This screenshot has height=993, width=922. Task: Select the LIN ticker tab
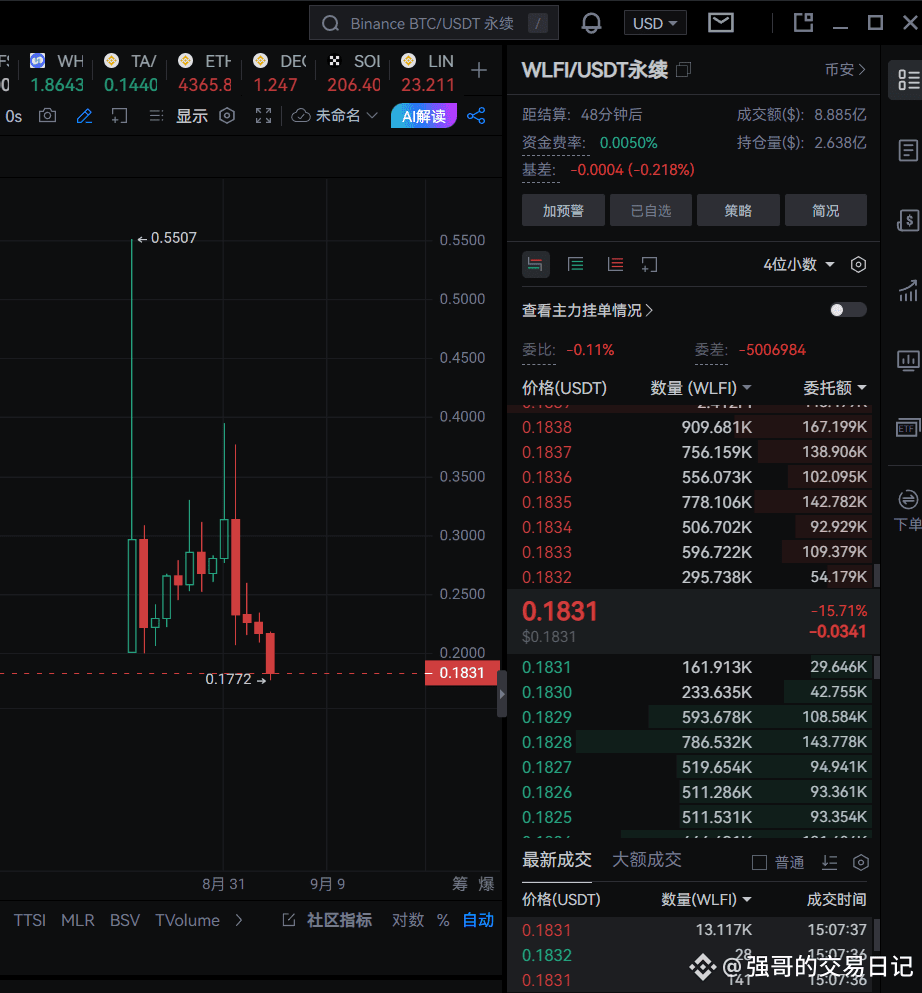tap(427, 73)
